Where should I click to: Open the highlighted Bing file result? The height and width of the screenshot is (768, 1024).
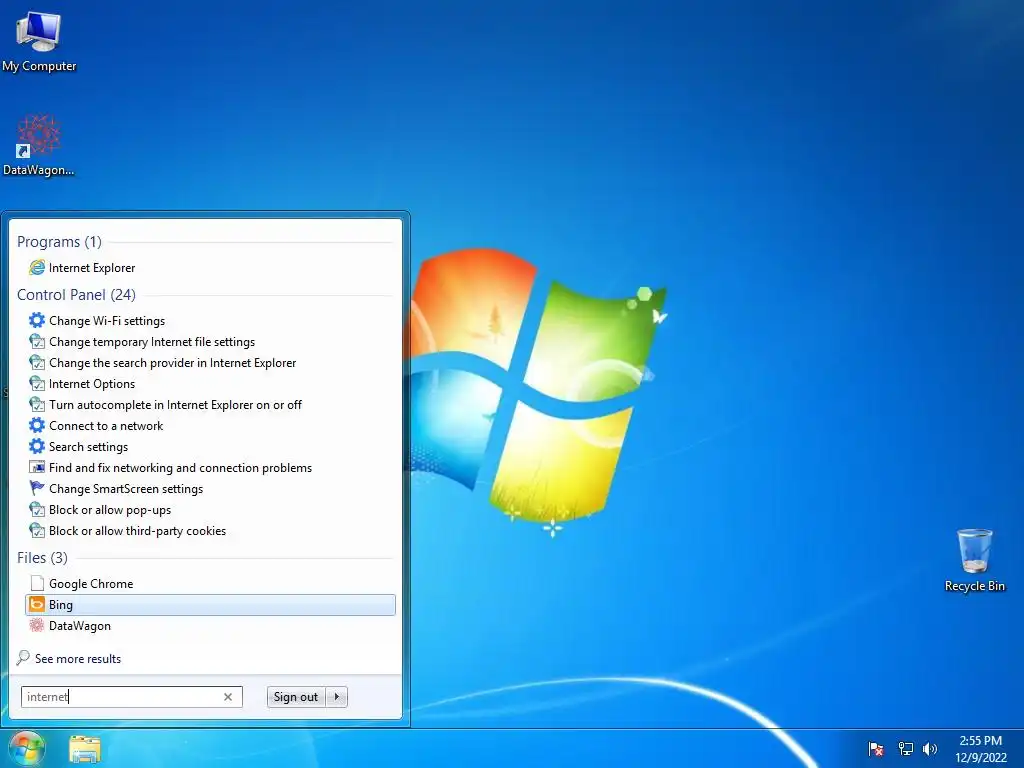point(210,605)
